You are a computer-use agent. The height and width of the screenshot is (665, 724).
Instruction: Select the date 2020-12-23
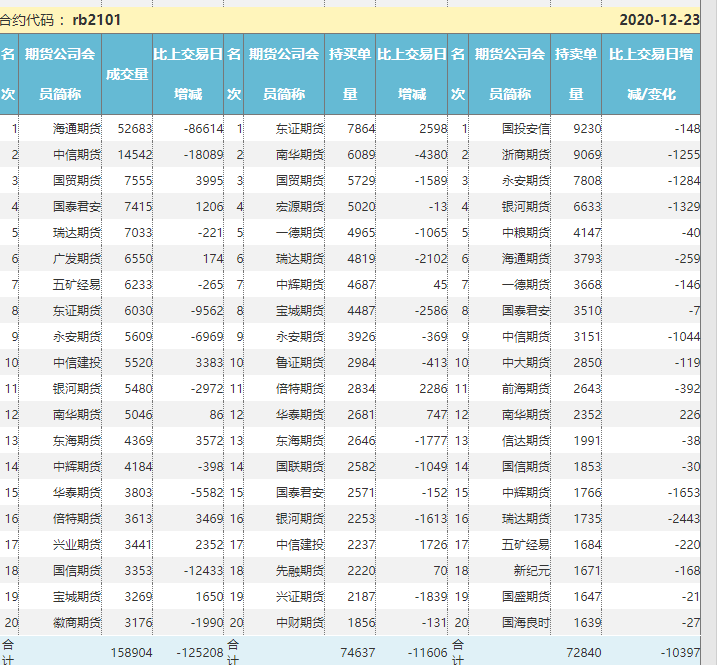tap(659, 20)
